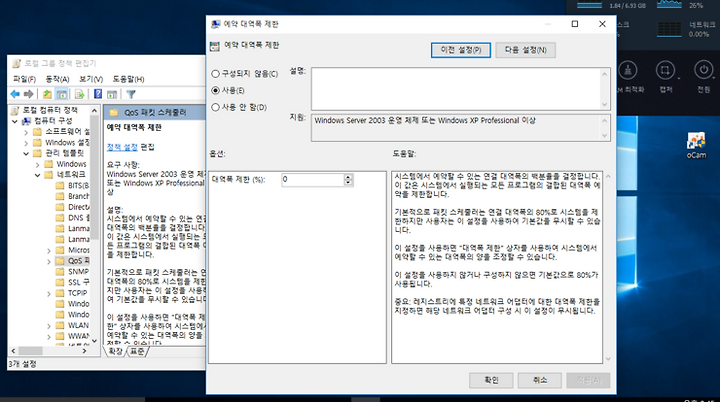Collapse the 컴퓨터 구성 tree node
This screenshot has height=402, width=720.
(15, 121)
